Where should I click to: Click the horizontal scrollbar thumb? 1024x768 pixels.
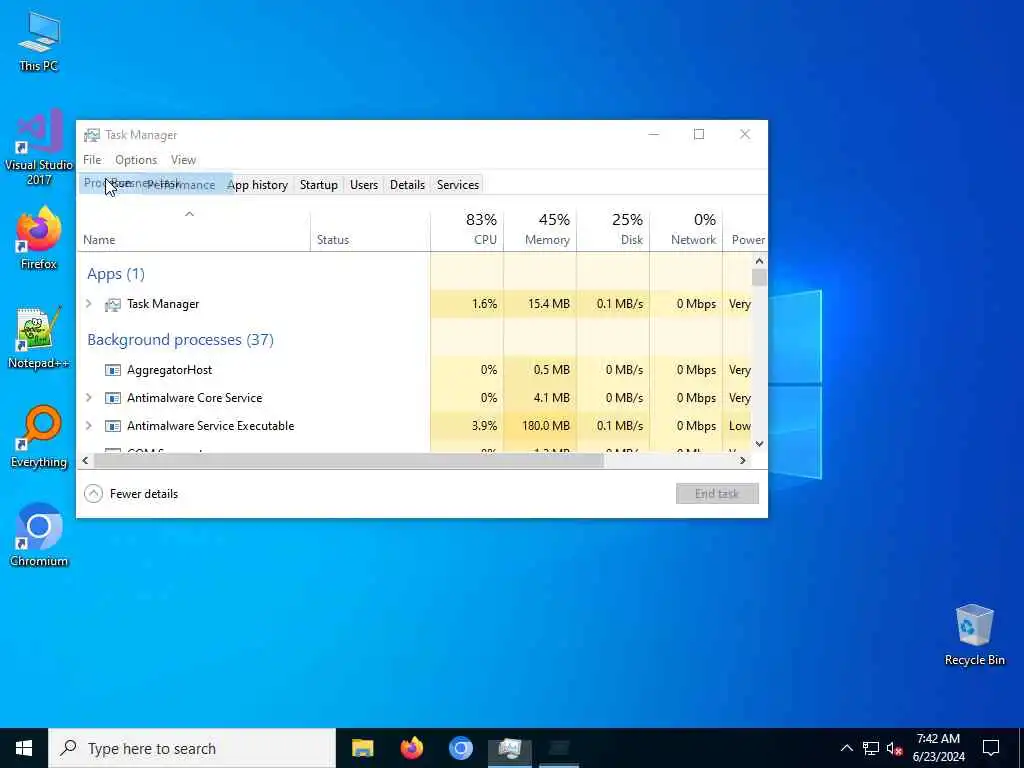tap(349, 460)
